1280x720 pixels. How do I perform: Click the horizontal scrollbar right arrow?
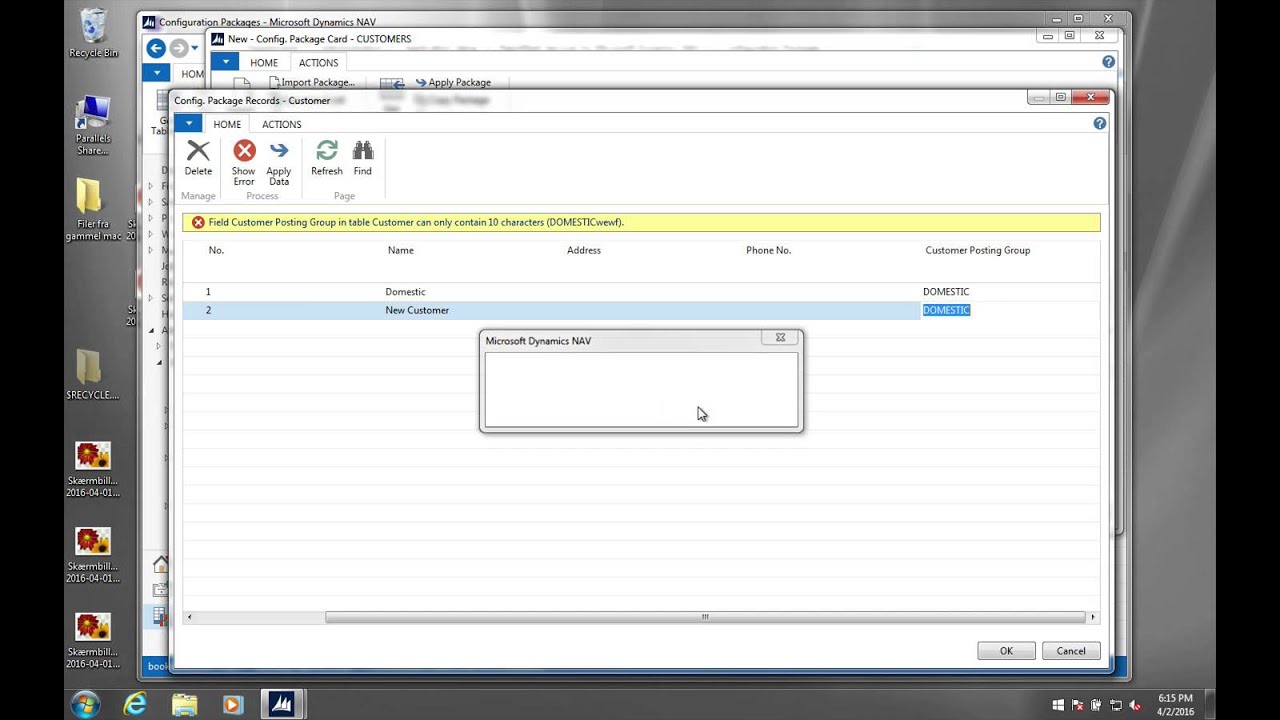pyautogui.click(x=1093, y=617)
